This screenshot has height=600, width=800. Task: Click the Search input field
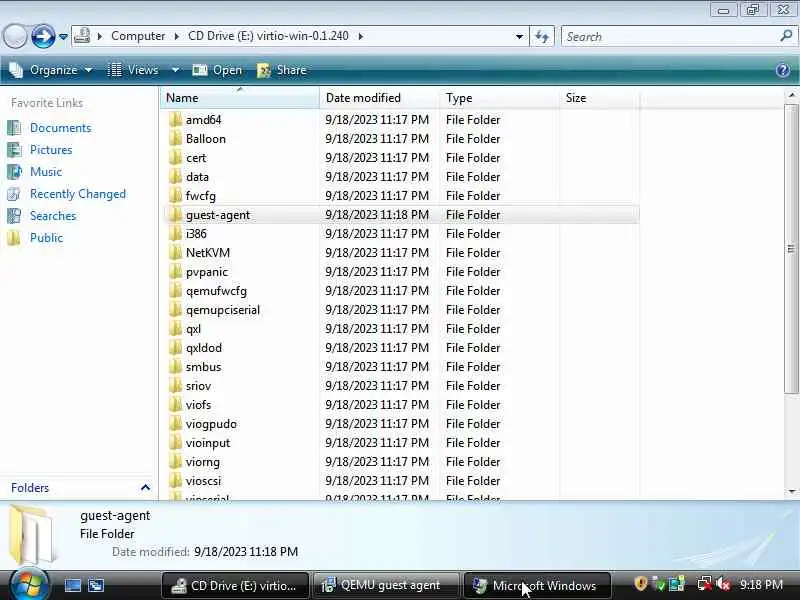click(x=670, y=36)
